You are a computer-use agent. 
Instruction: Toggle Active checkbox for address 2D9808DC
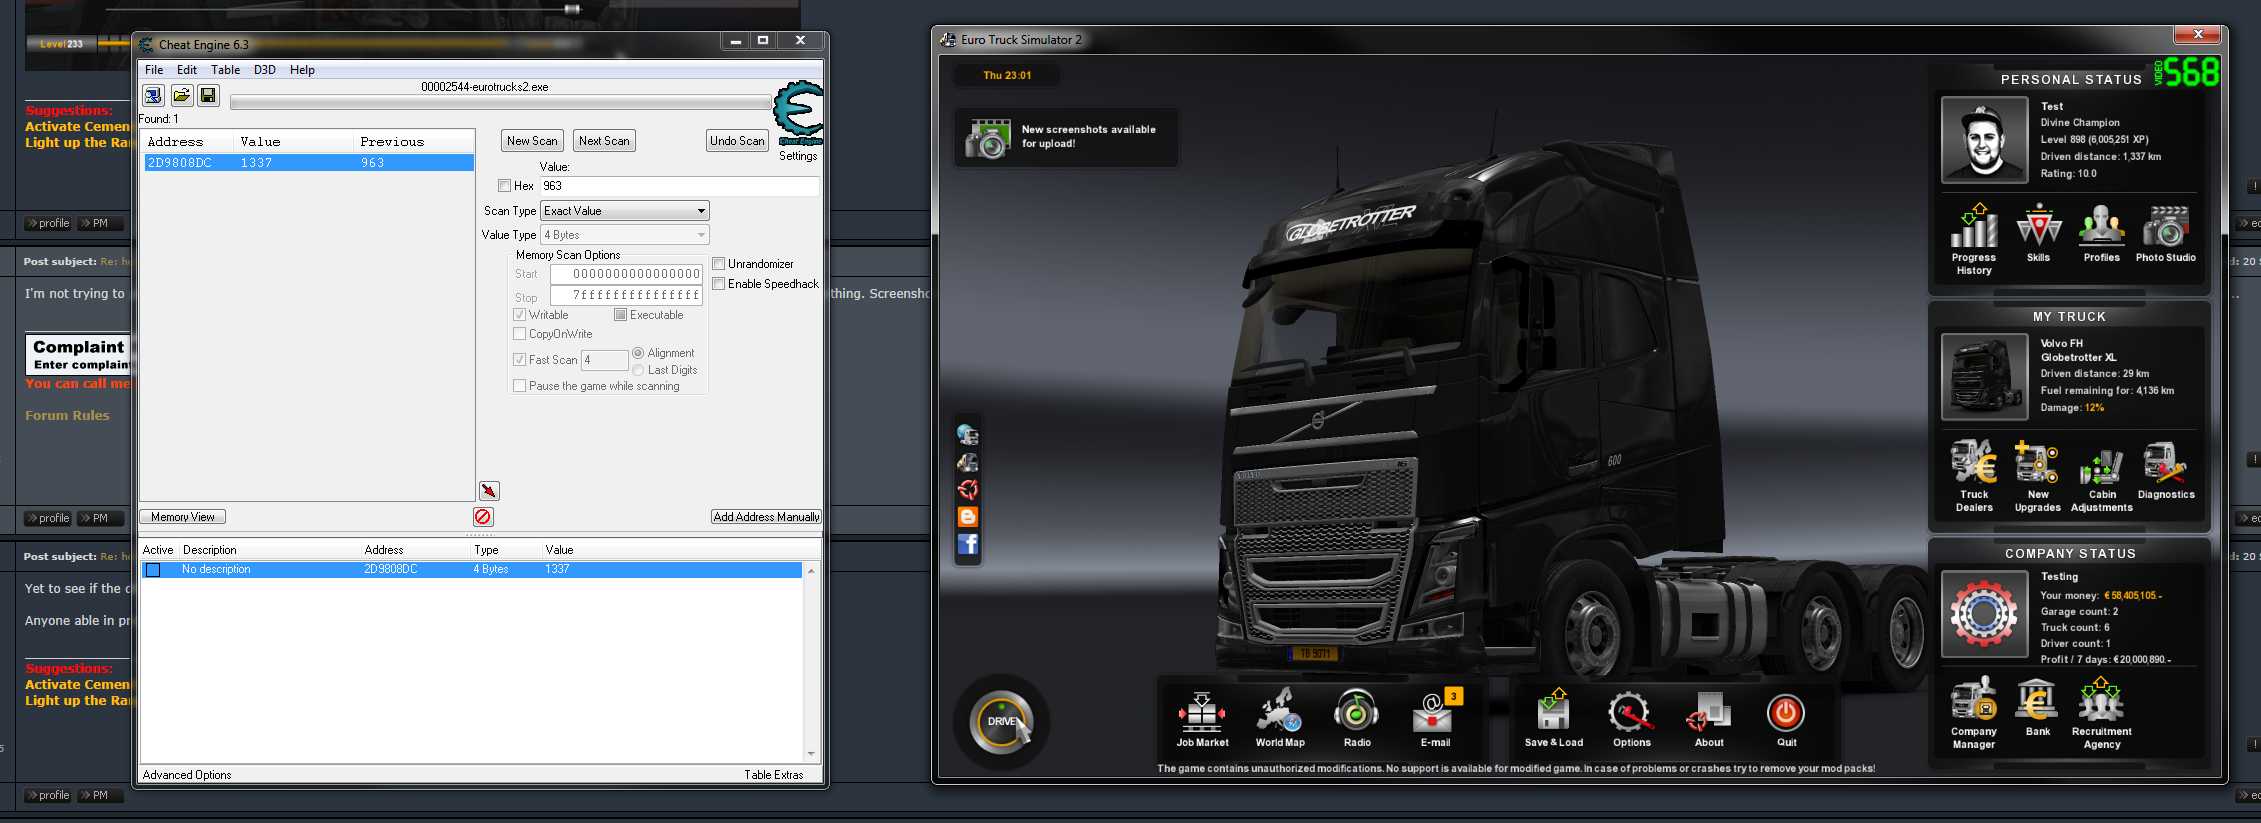(x=153, y=570)
